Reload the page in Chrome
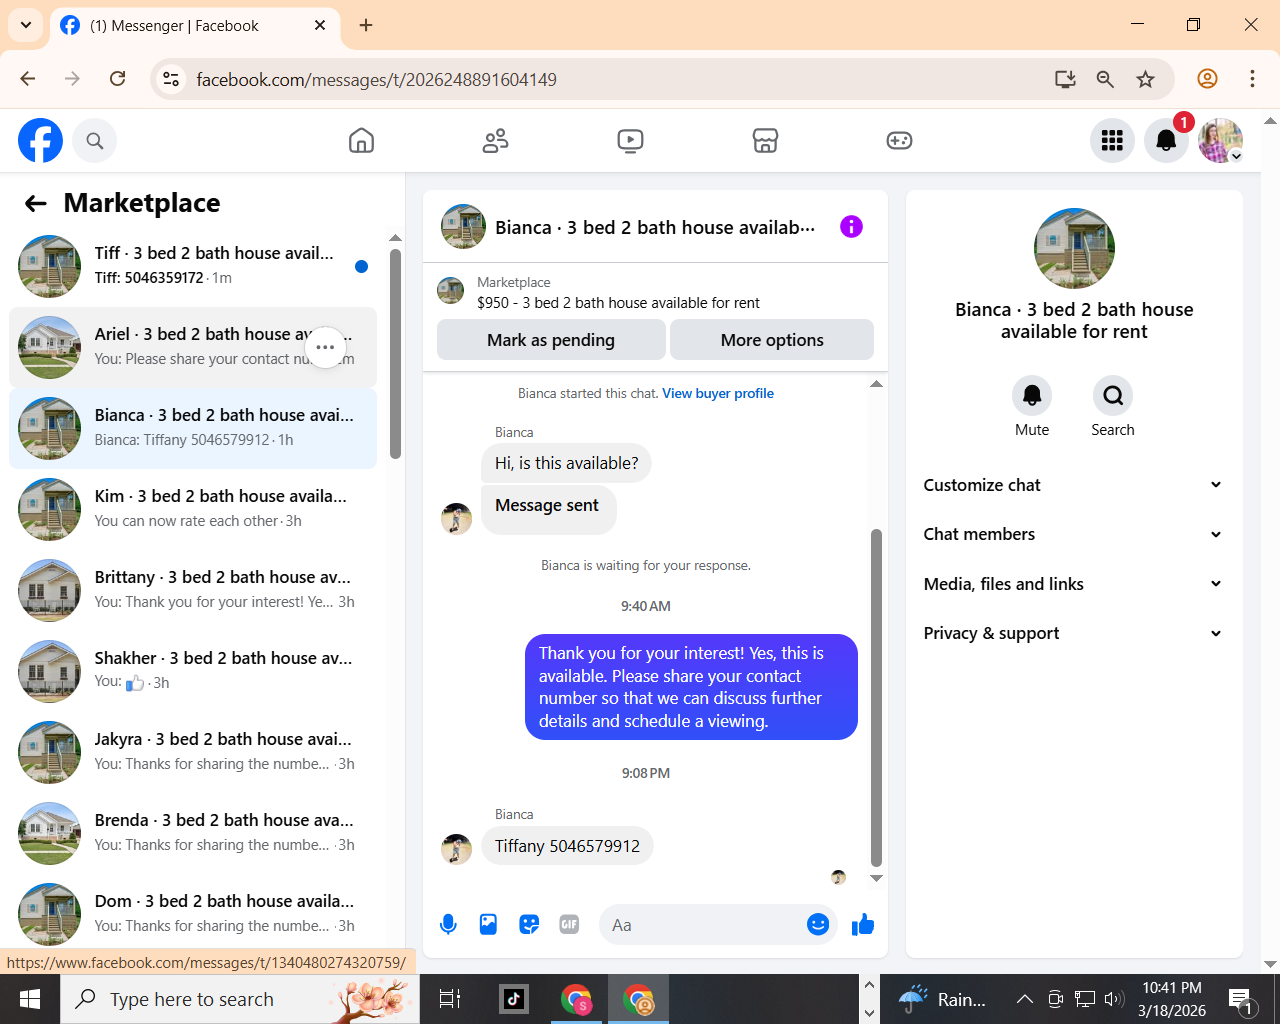 tap(118, 79)
